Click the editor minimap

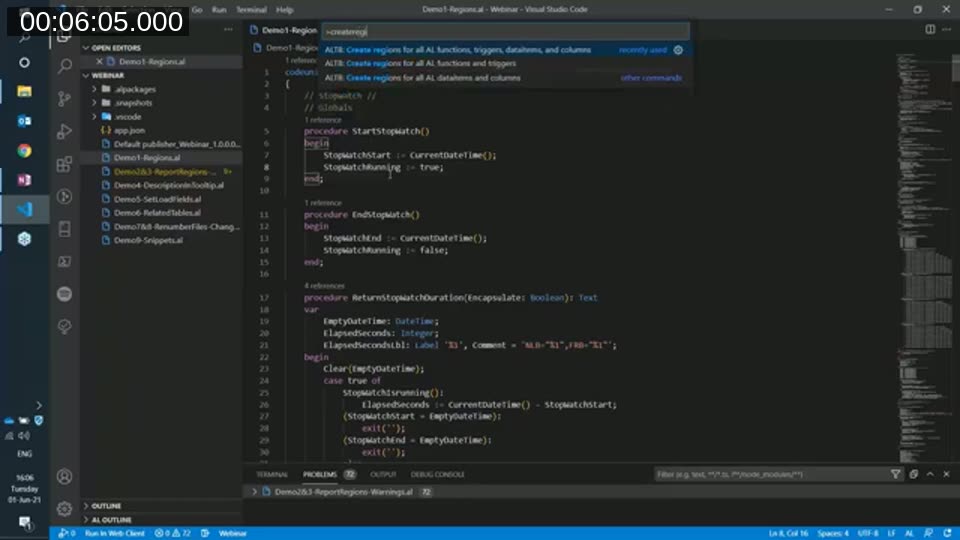(x=924, y=257)
